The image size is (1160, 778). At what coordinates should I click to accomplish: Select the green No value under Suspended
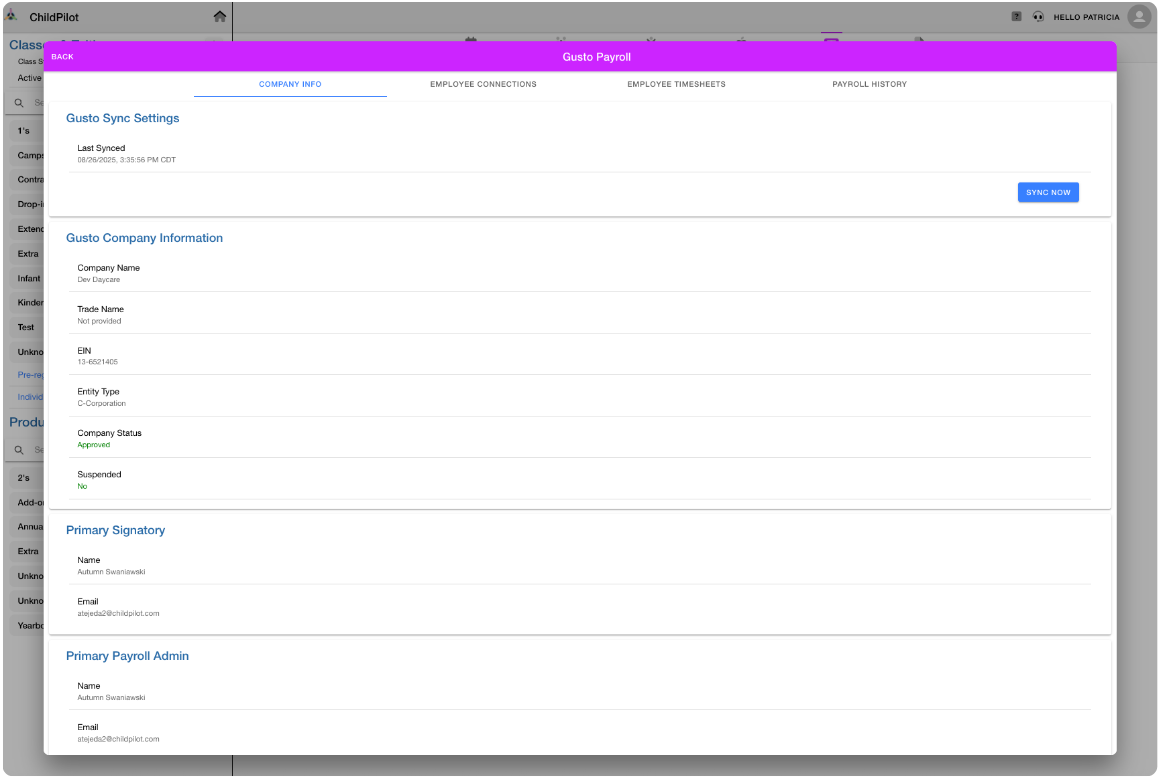82,486
